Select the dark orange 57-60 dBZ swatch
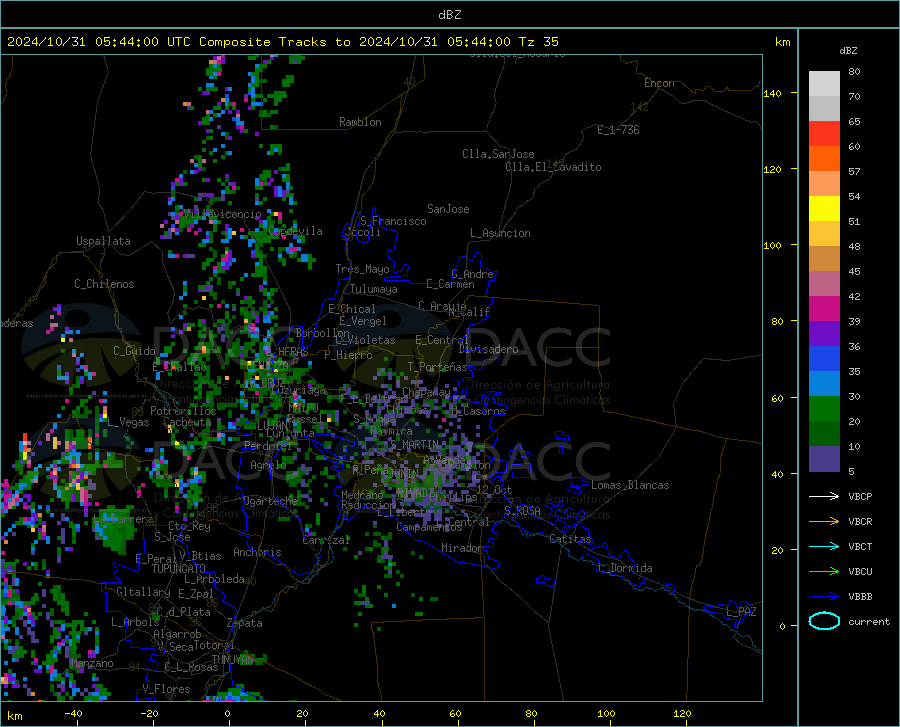Screen dimensions: 900x727 [824, 159]
